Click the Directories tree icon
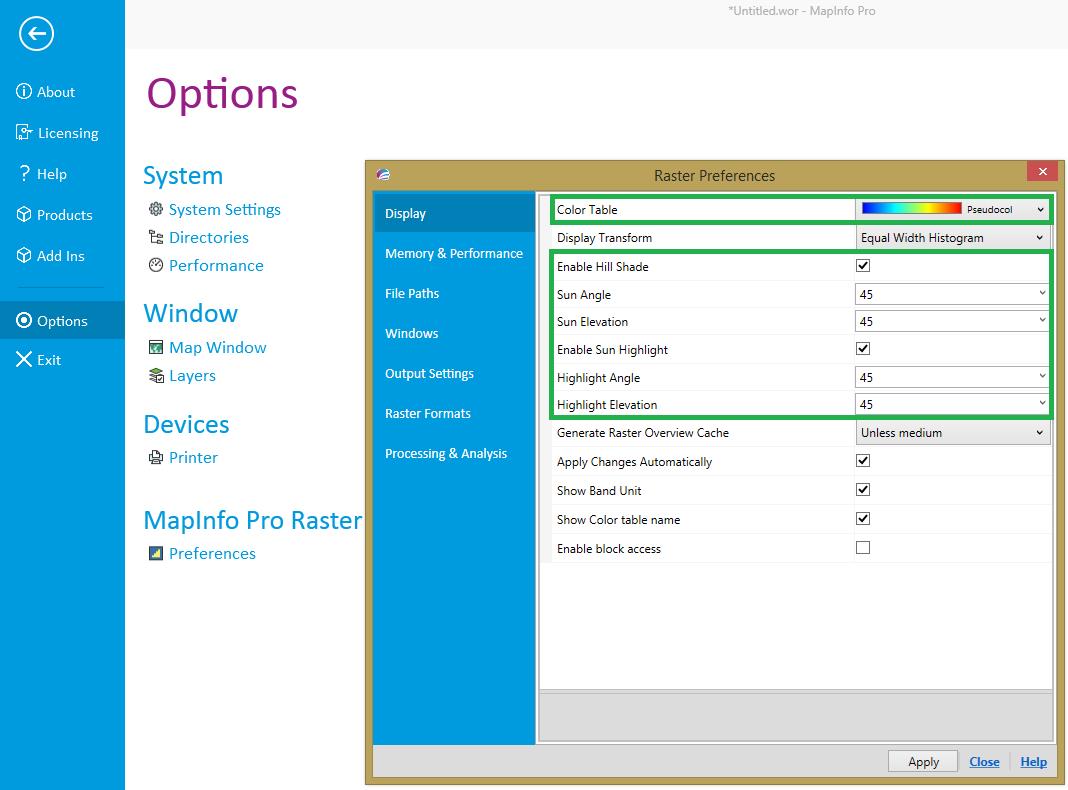 point(156,237)
